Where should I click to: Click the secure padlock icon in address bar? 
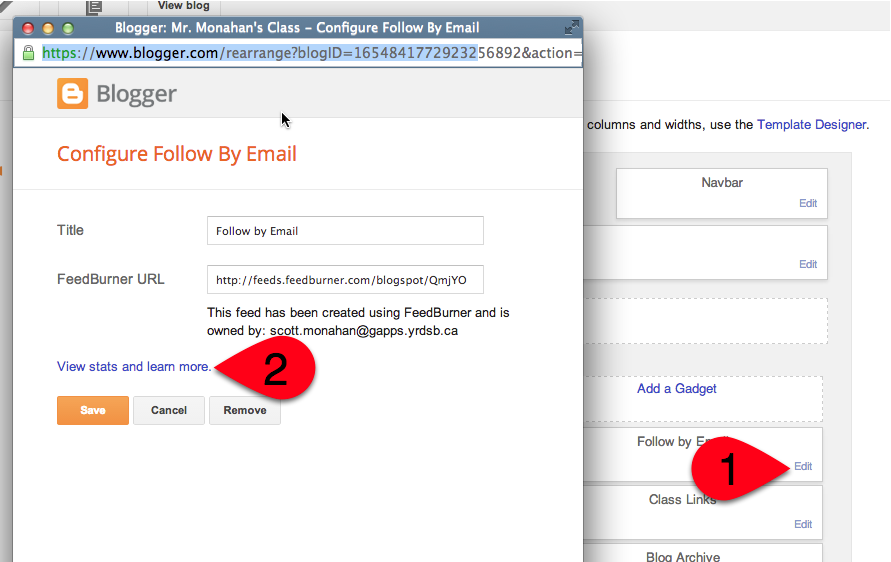click(x=28, y=53)
